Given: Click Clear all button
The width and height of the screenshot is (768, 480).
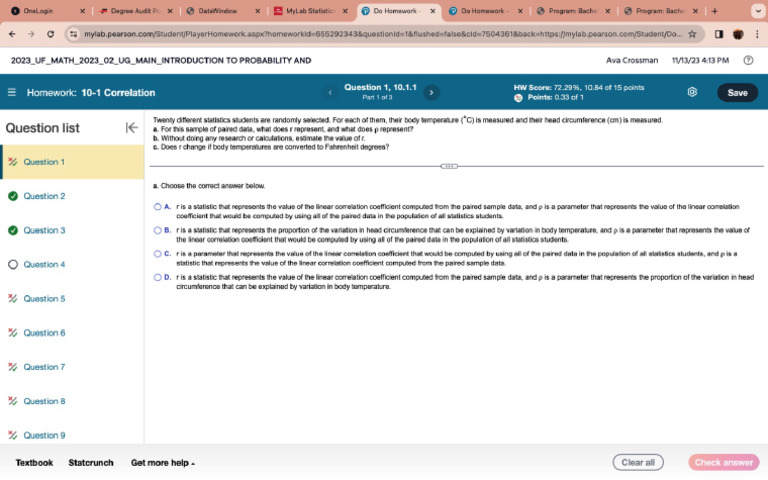Looking at the screenshot, I should [x=638, y=462].
